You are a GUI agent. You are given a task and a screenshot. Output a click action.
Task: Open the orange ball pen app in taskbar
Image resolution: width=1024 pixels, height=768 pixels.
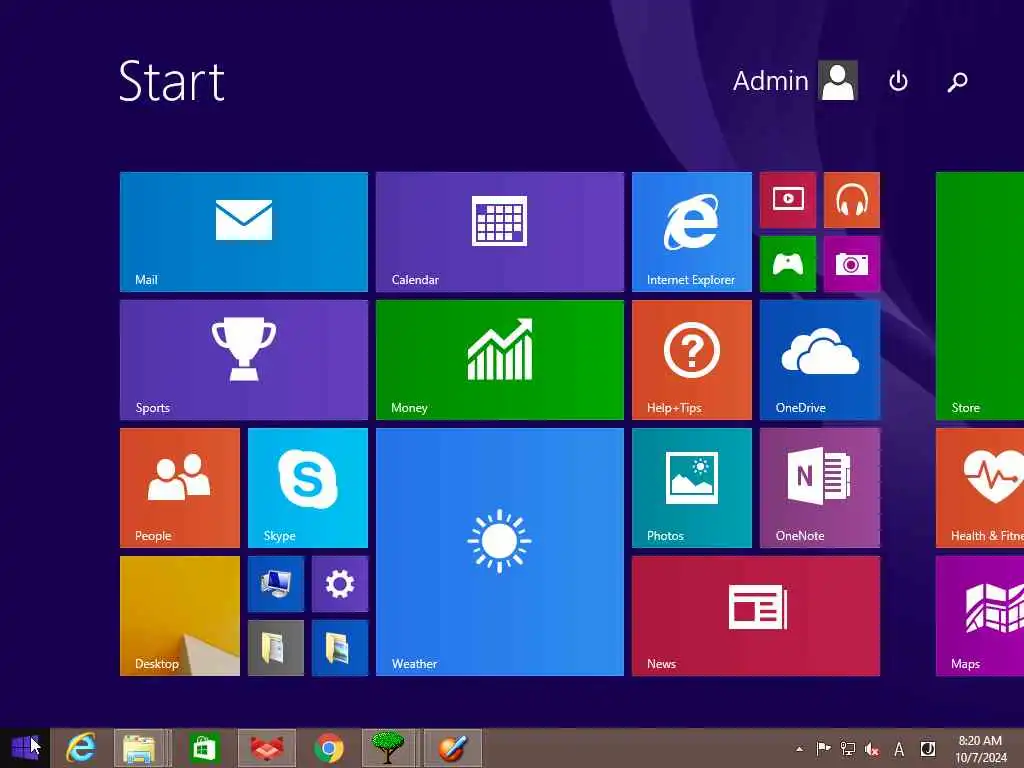(x=453, y=748)
